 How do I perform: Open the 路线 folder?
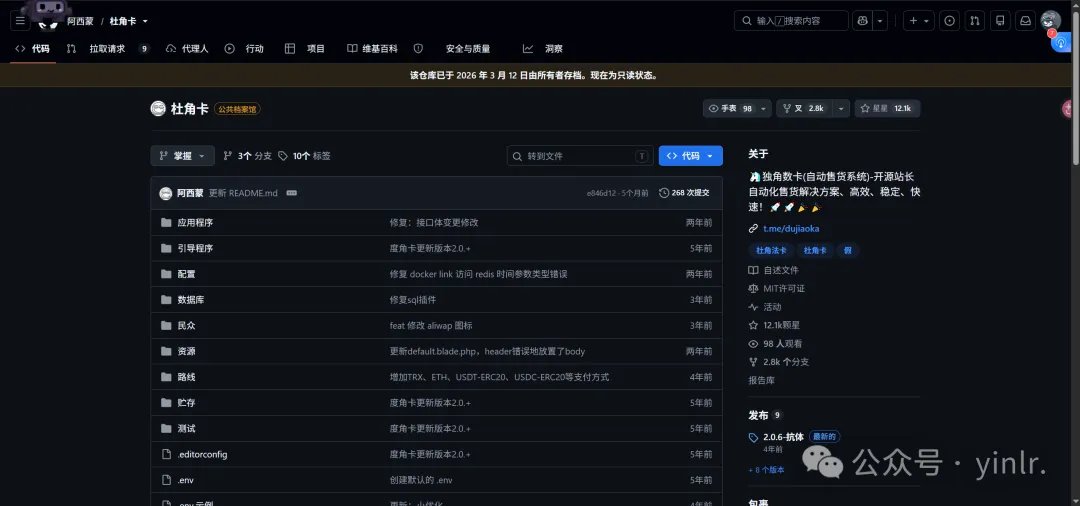(186, 377)
